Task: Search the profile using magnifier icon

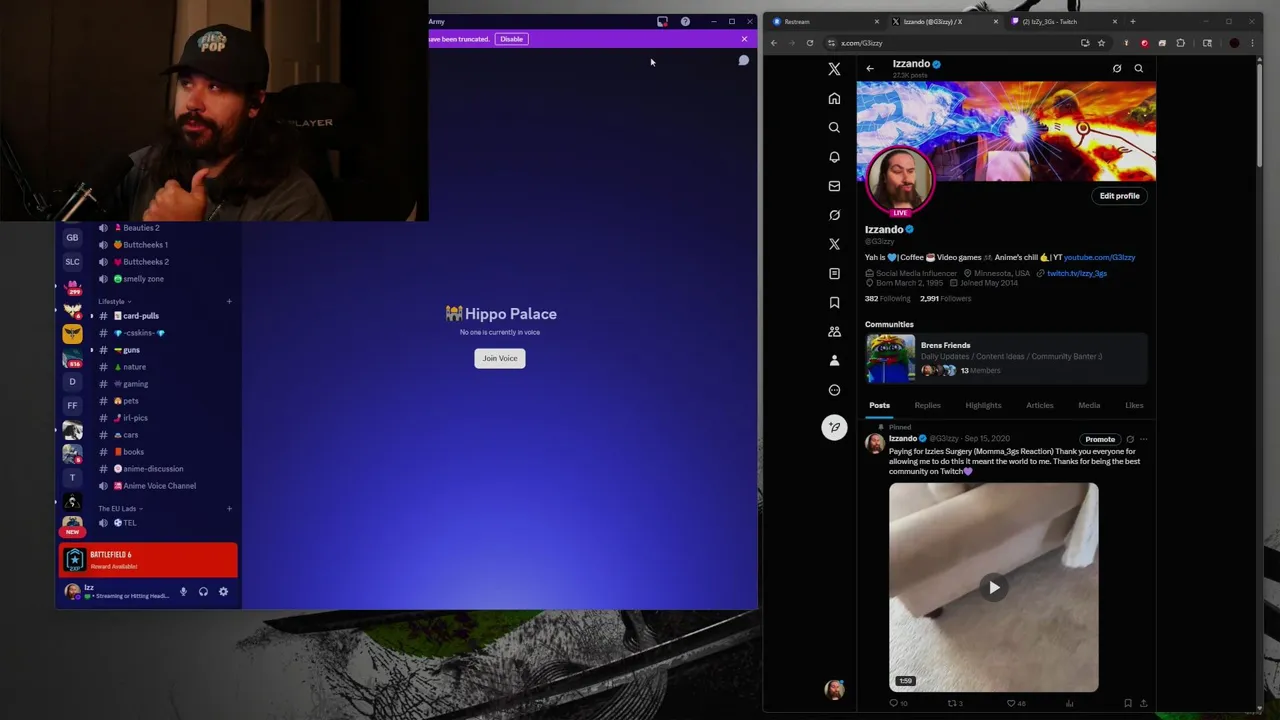Action: [1138, 68]
